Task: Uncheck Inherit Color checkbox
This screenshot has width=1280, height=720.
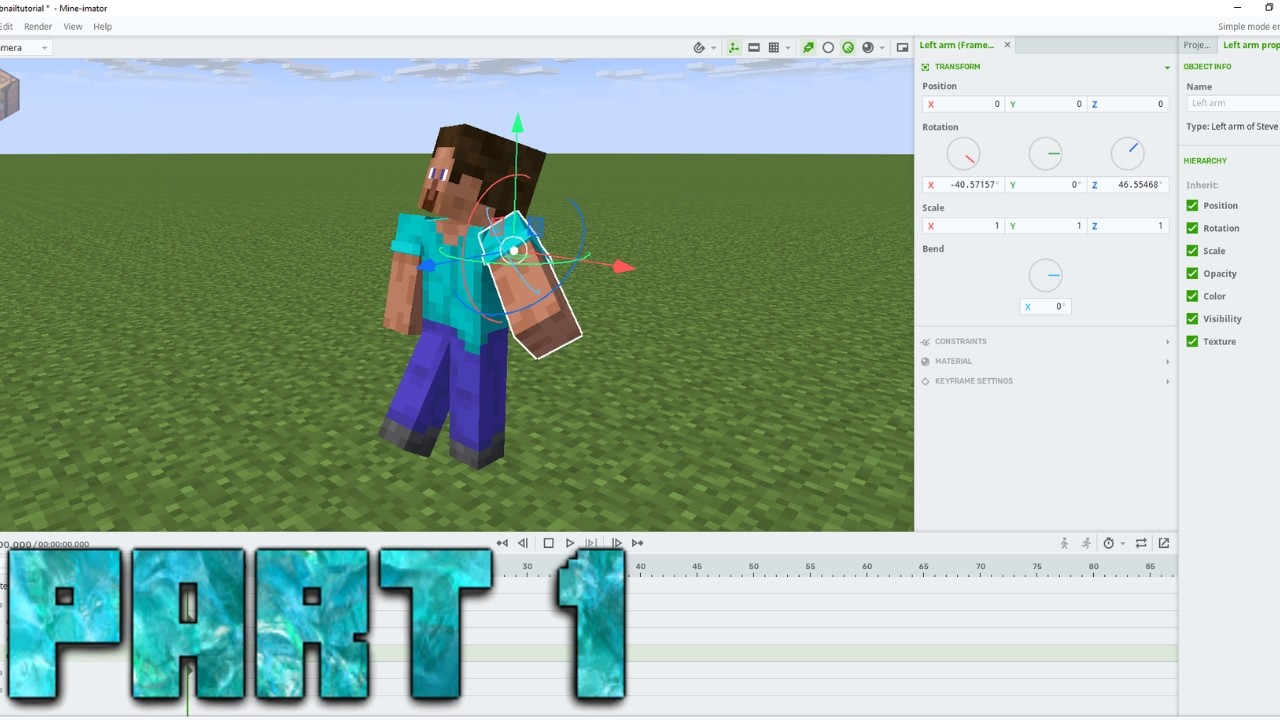Action: 1192,296
